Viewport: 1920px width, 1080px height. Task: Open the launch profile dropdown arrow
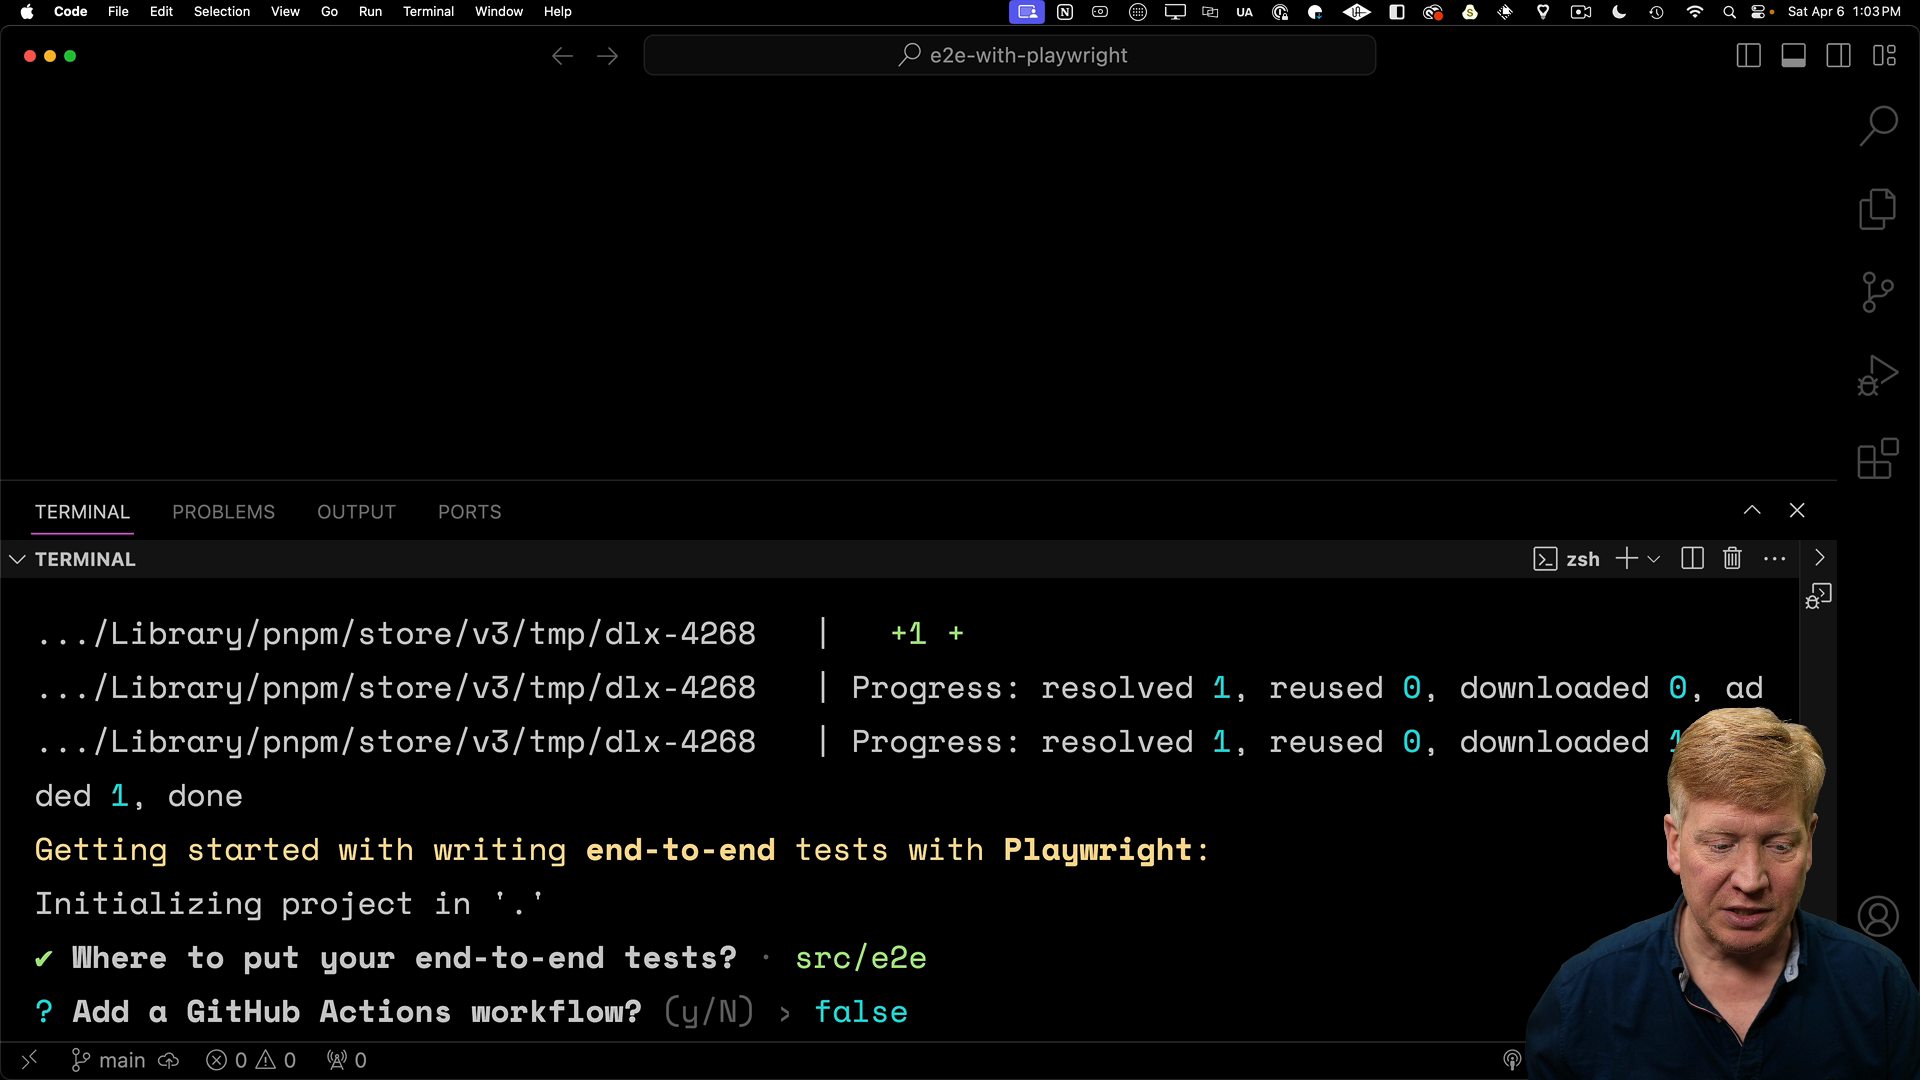1653,559
